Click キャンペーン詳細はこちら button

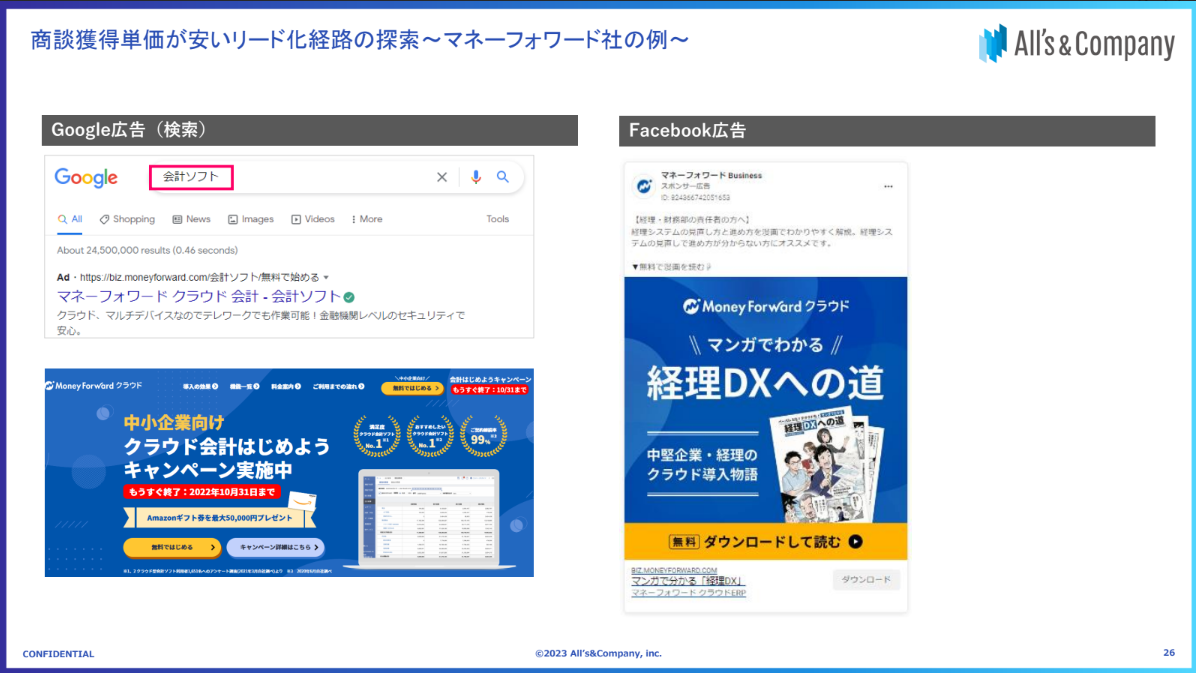pos(275,547)
